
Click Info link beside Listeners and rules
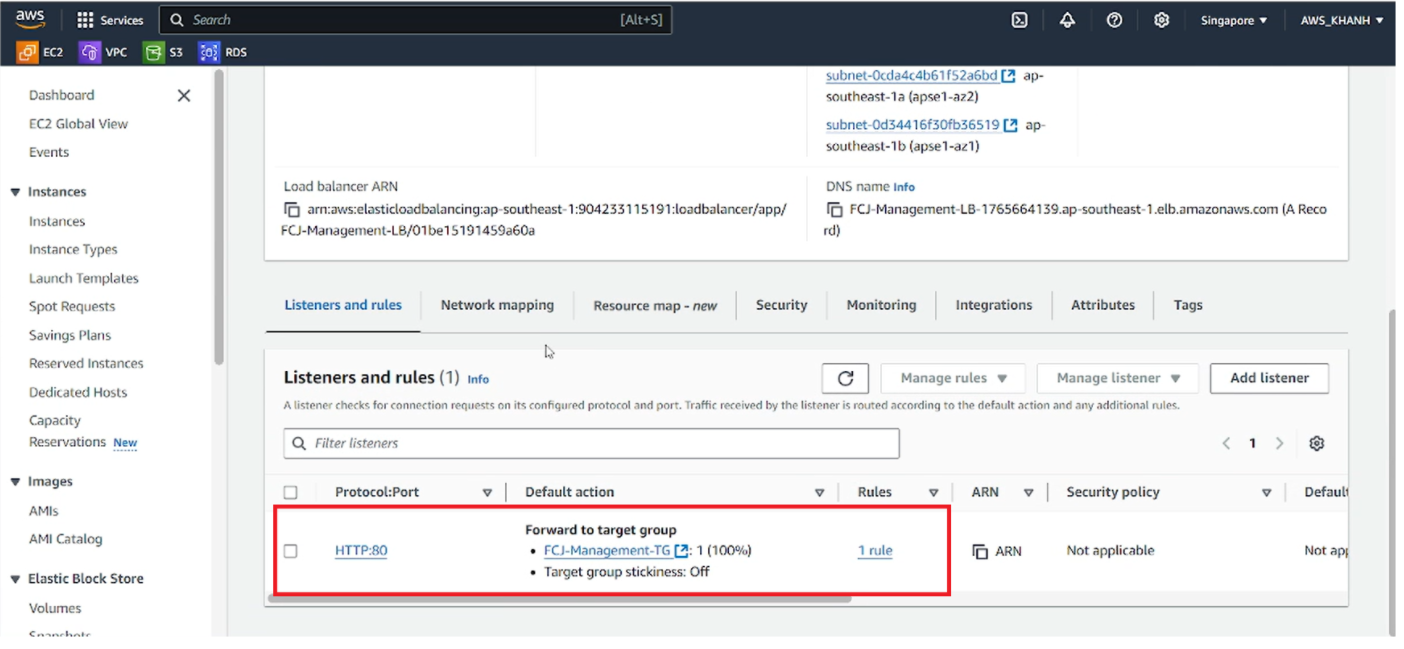pyautogui.click(x=478, y=380)
